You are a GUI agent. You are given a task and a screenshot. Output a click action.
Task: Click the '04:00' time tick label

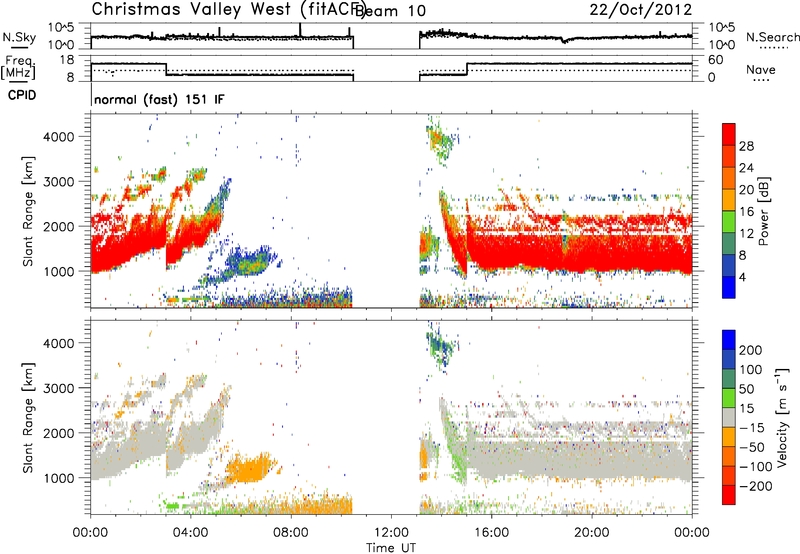(191, 533)
